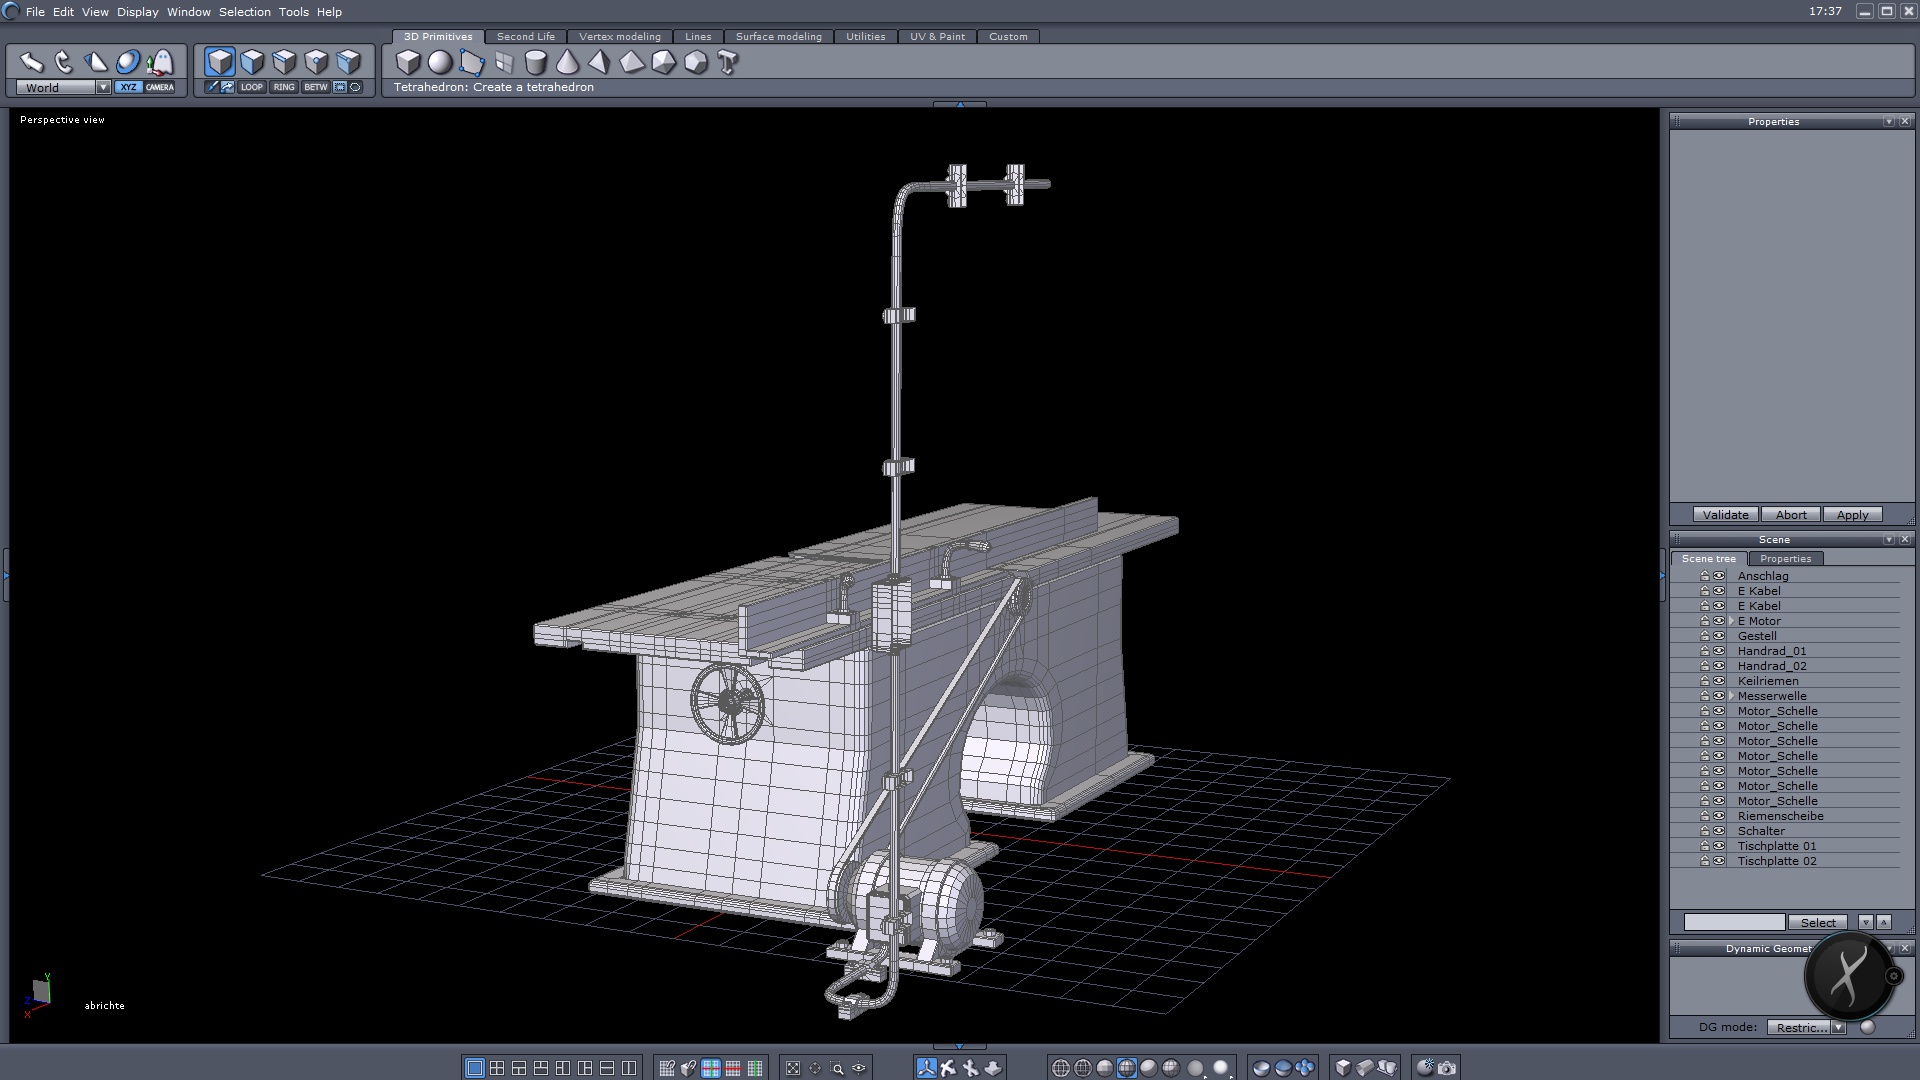
Task: Select the Sphere primitive tool
Action: point(440,62)
